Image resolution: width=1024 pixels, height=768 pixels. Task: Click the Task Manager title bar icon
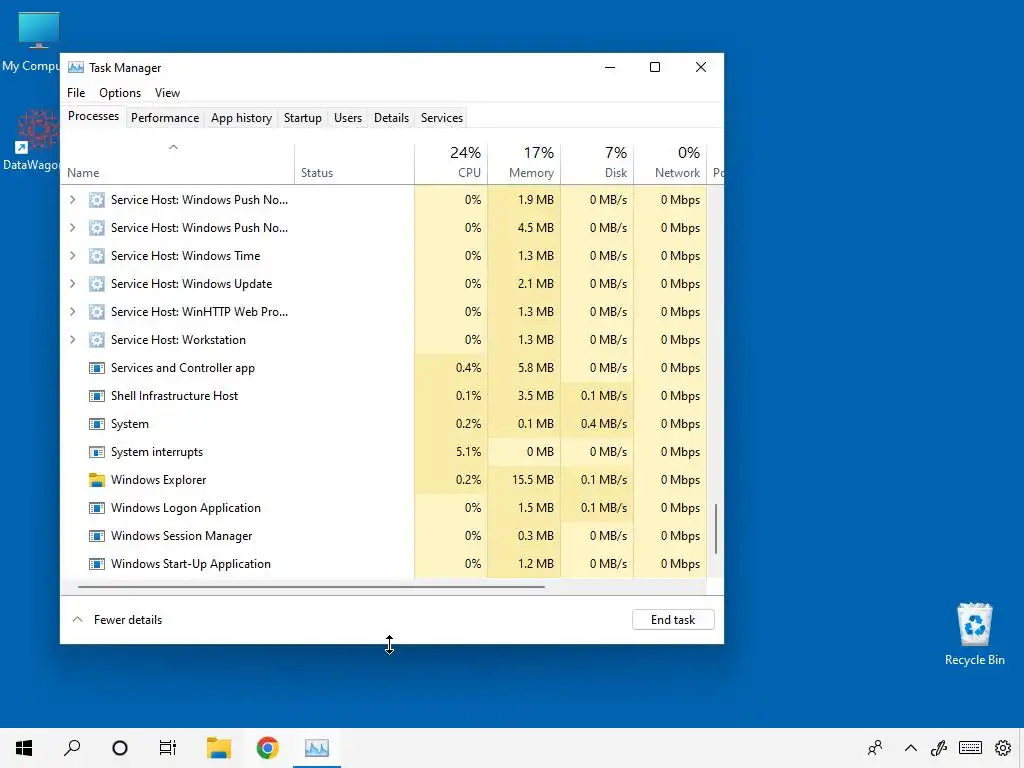click(x=76, y=67)
